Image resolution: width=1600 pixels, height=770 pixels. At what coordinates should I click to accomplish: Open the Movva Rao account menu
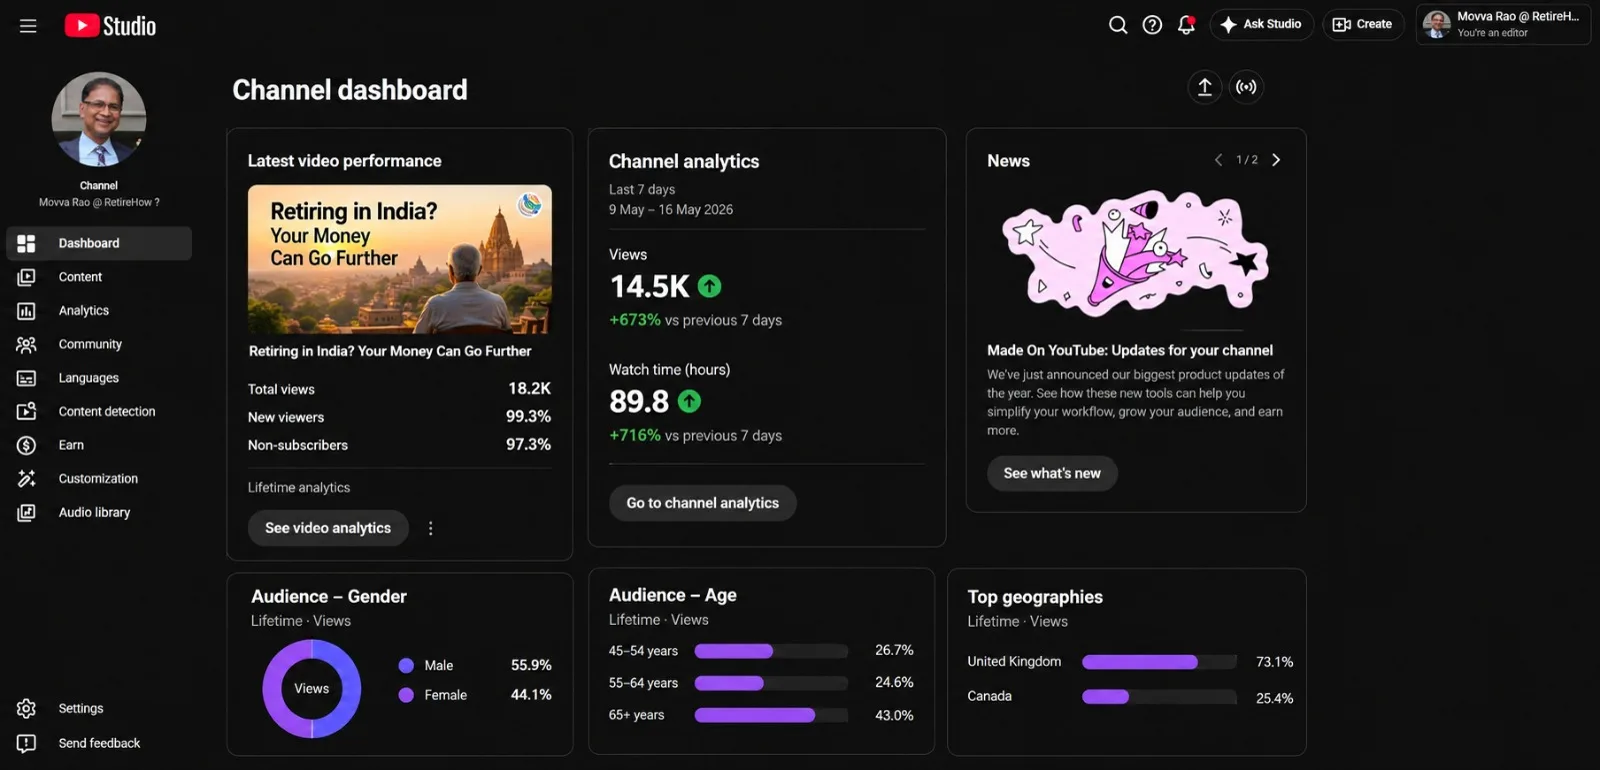point(1503,25)
